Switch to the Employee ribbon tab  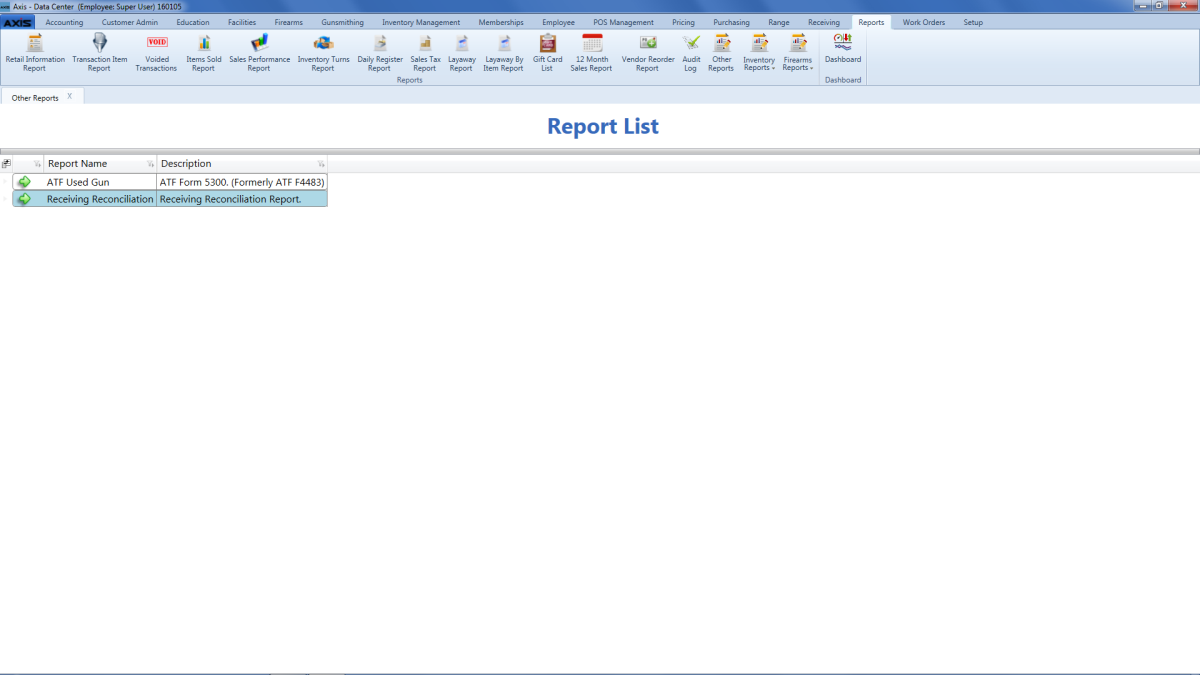click(x=559, y=22)
